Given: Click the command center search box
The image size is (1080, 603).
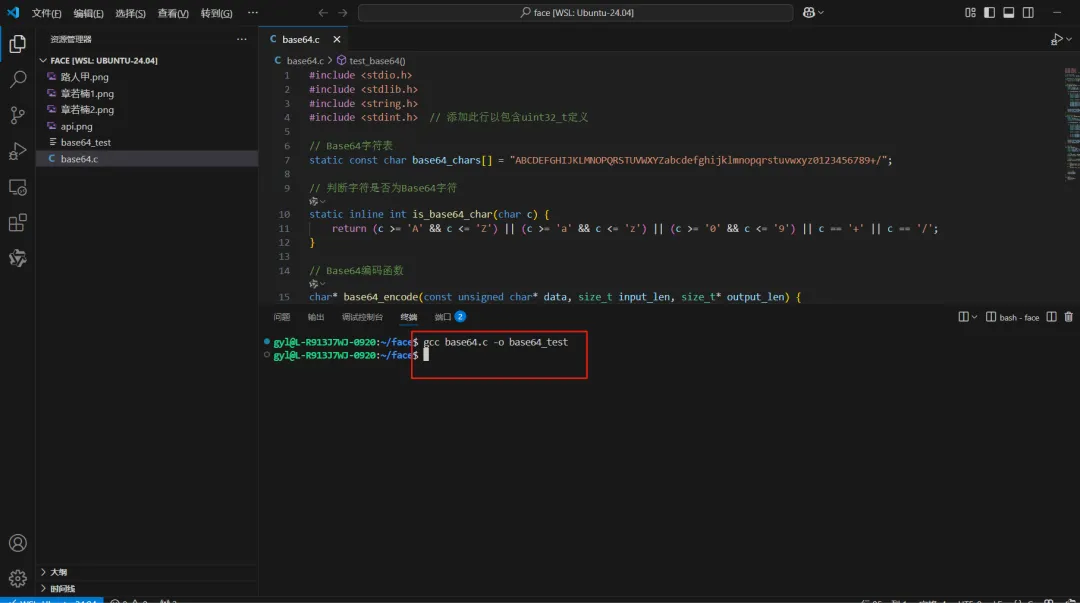Looking at the screenshot, I should click(576, 12).
